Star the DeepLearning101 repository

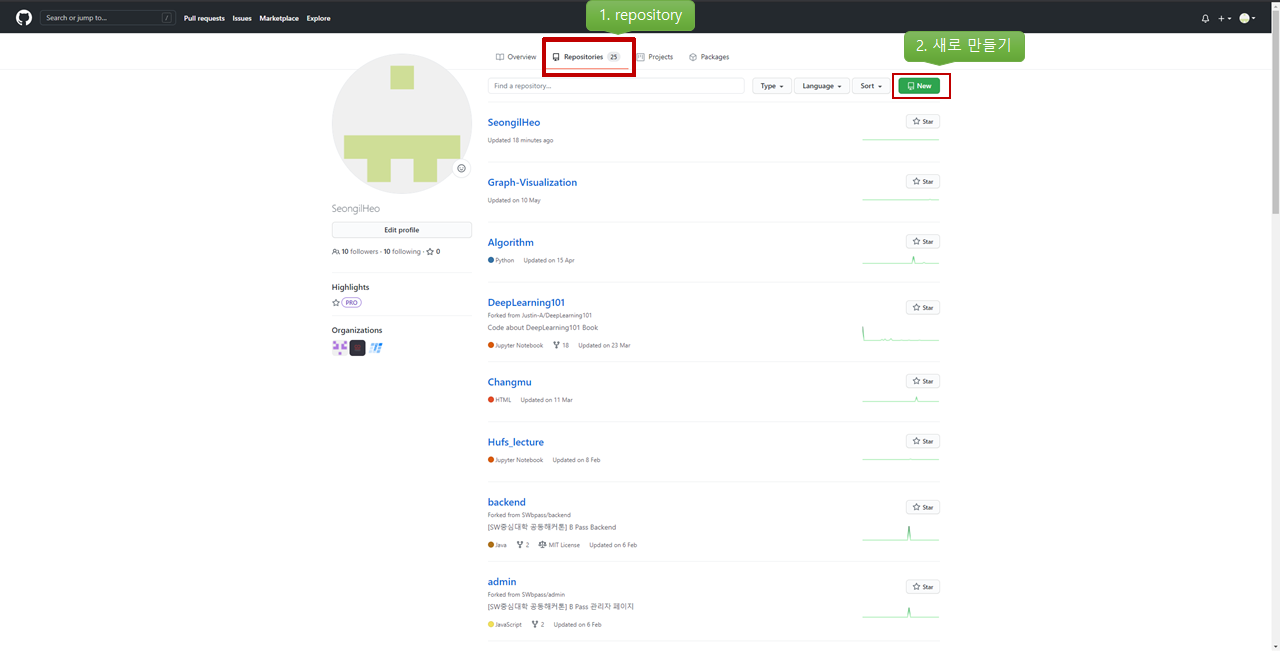923,308
